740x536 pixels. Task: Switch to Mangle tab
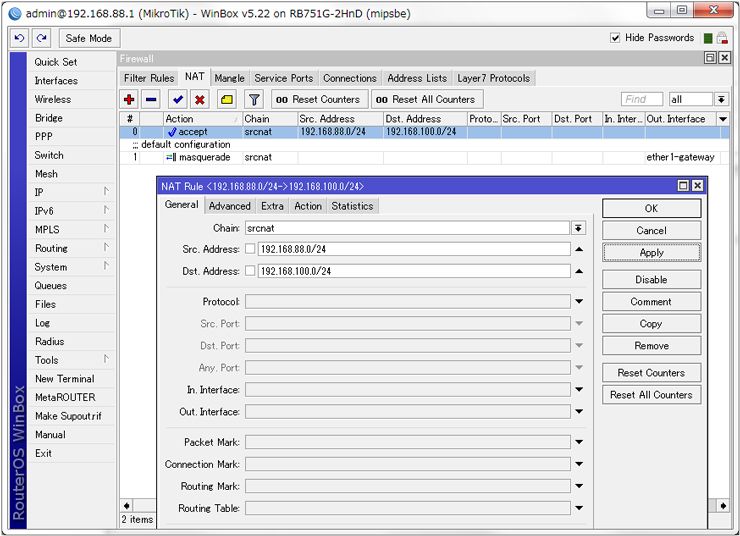point(229,78)
